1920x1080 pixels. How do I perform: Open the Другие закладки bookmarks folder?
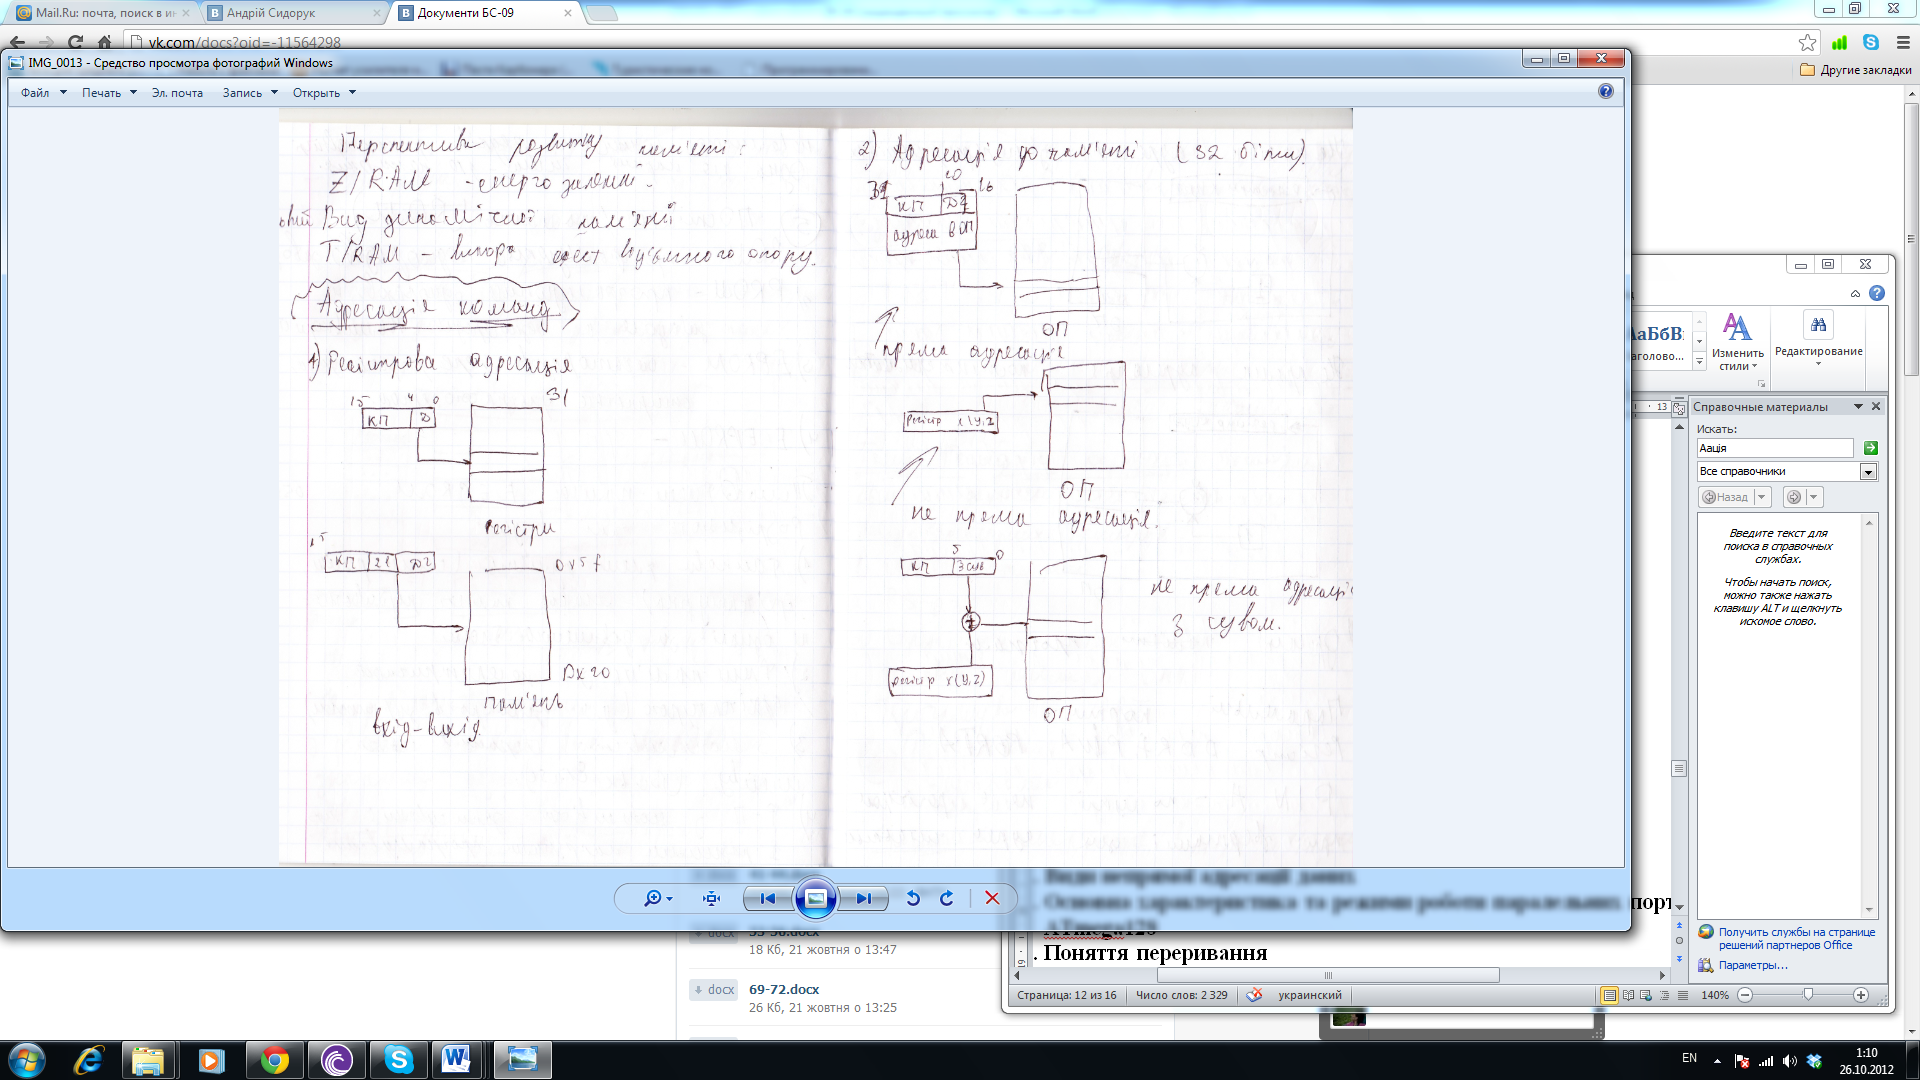1856,70
